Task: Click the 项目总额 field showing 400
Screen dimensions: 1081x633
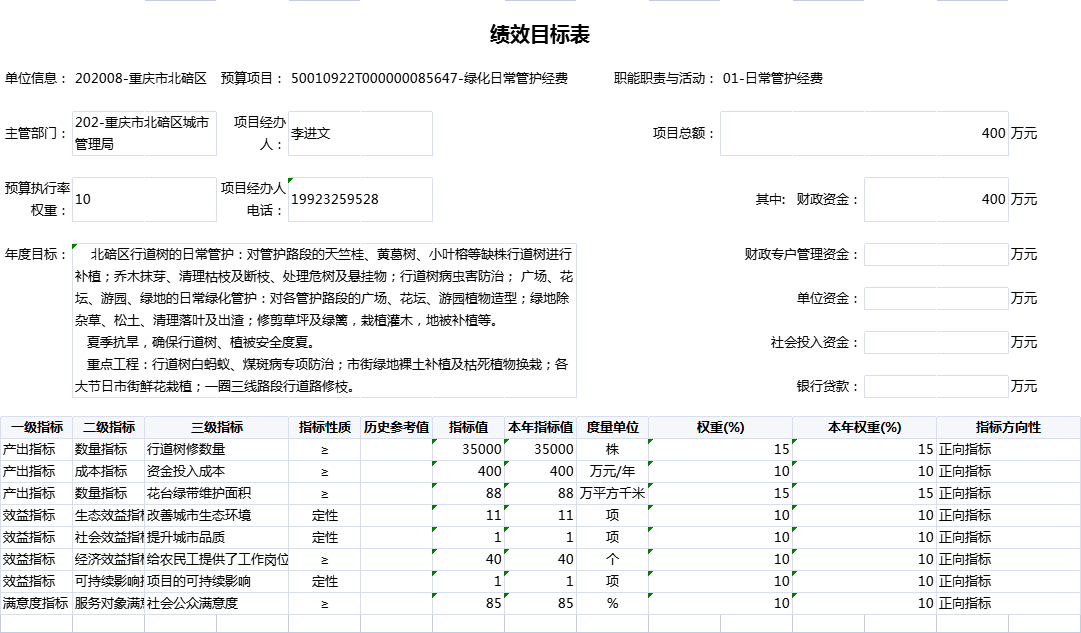Action: [x=864, y=133]
